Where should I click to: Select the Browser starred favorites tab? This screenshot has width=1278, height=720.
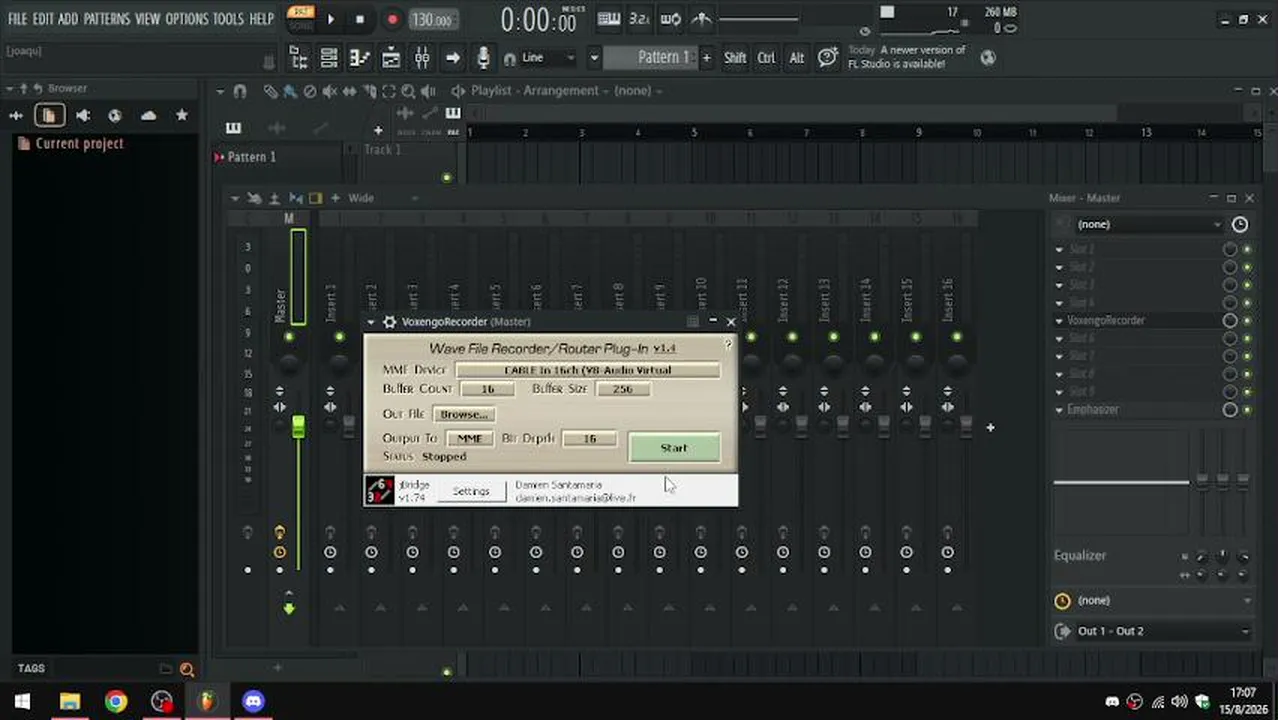[x=181, y=115]
